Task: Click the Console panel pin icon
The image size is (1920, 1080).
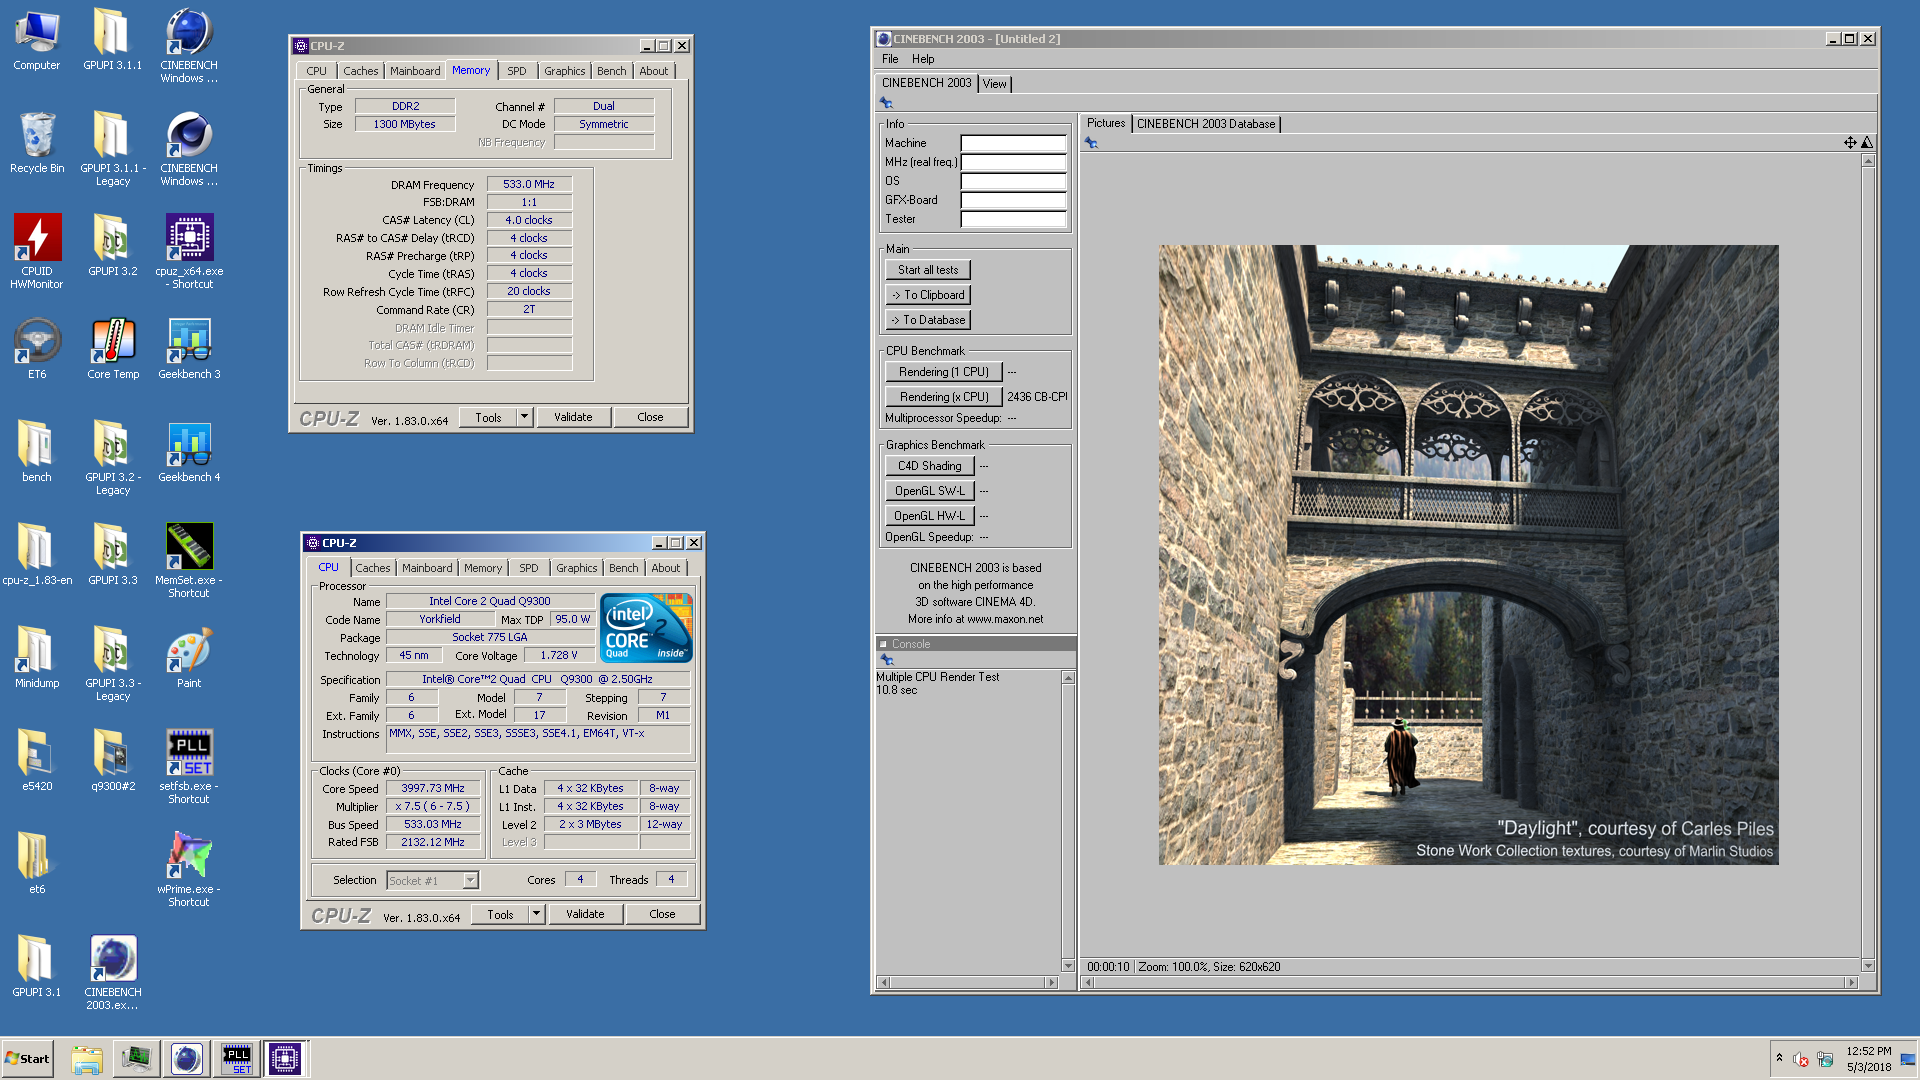Action: (x=886, y=660)
